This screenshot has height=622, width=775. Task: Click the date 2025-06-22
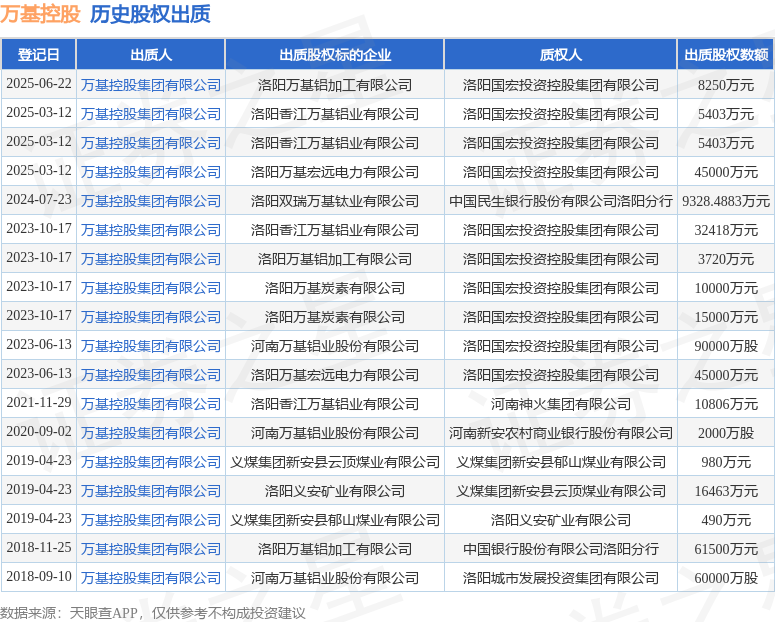[39, 84]
